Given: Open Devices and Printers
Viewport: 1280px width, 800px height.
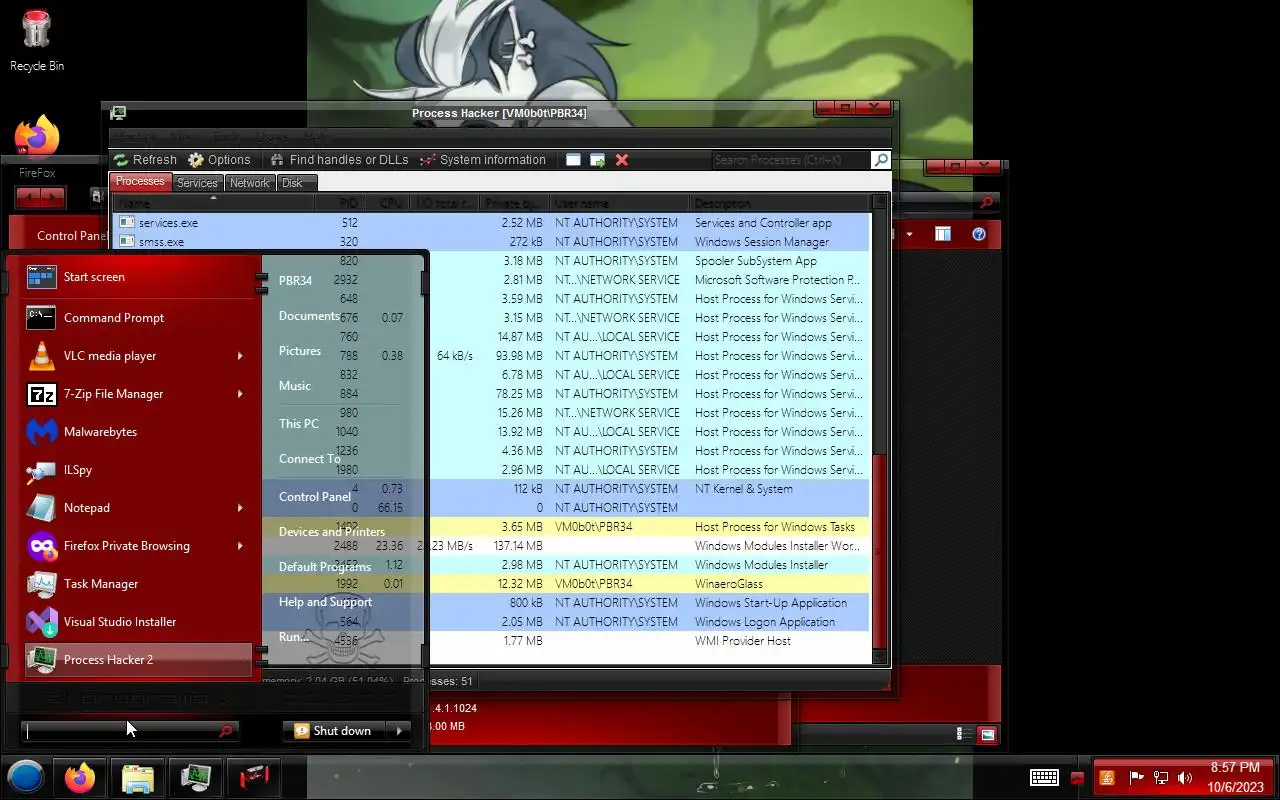Looking at the screenshot, I should (x=332, y=532).
